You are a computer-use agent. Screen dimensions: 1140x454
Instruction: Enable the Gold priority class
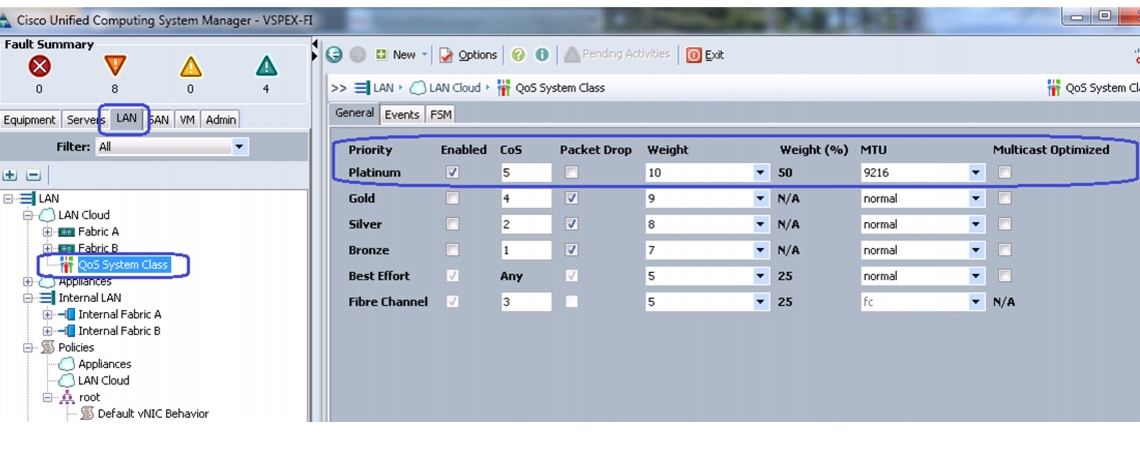pos(453,198)
